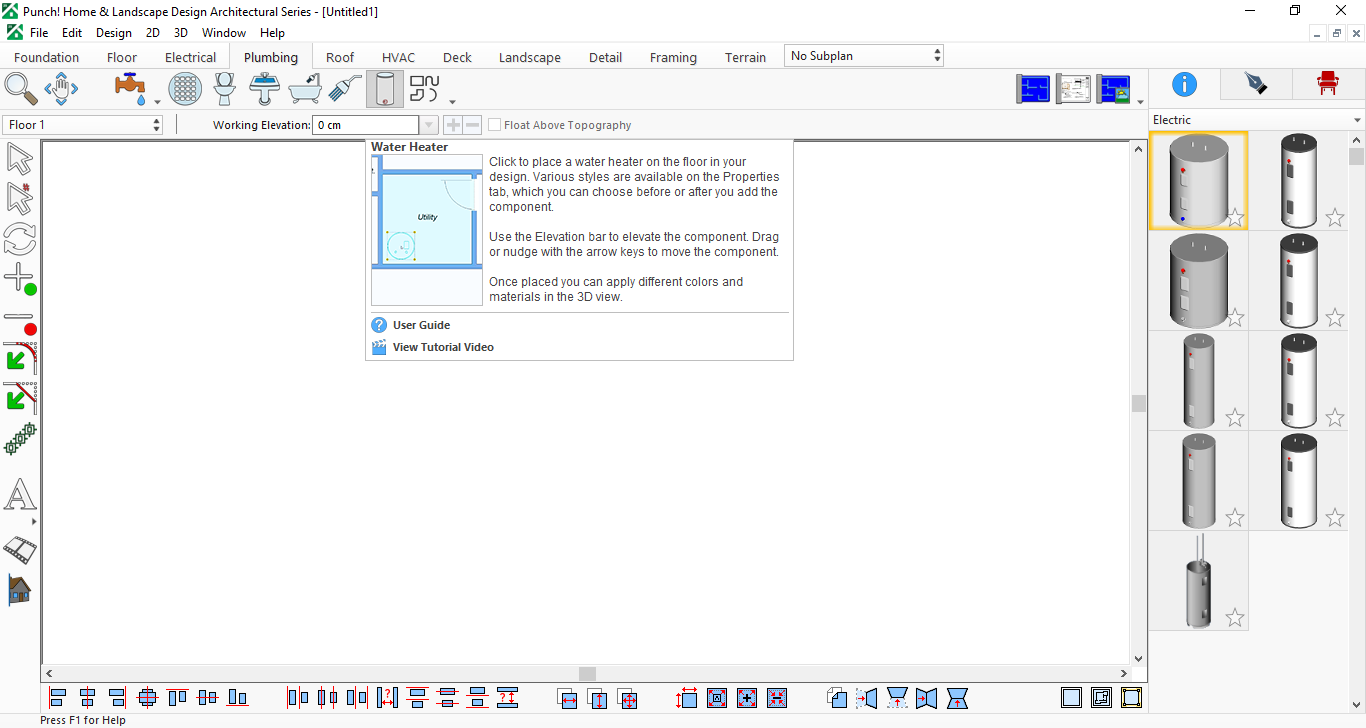Expand the faucet tool dropdown arrow
Viewport: 1366px width, 728px height.
pos(157,102)
